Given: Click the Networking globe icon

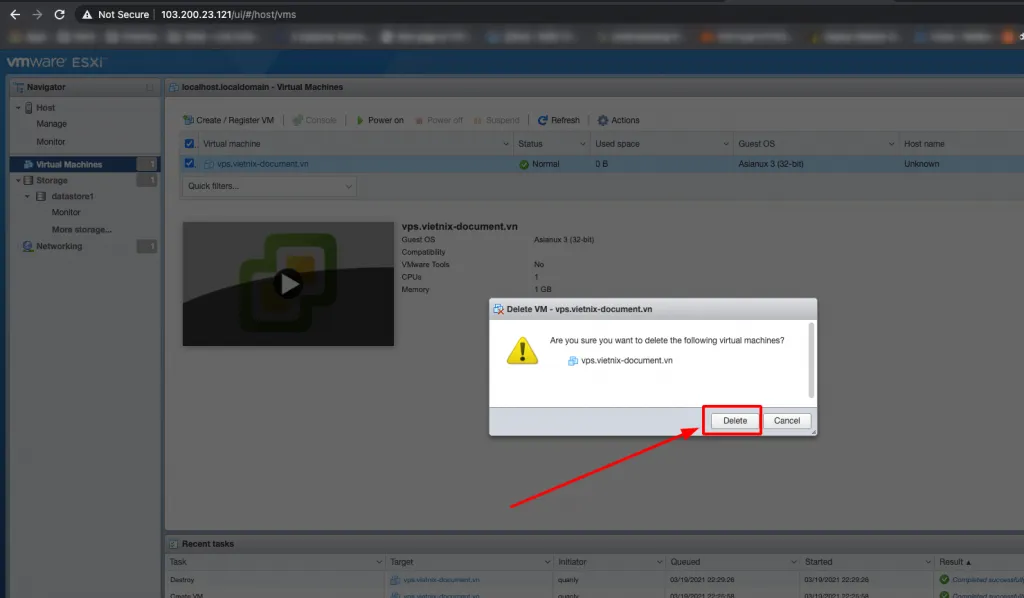Looking at the screenshot, I should [27, 246].
